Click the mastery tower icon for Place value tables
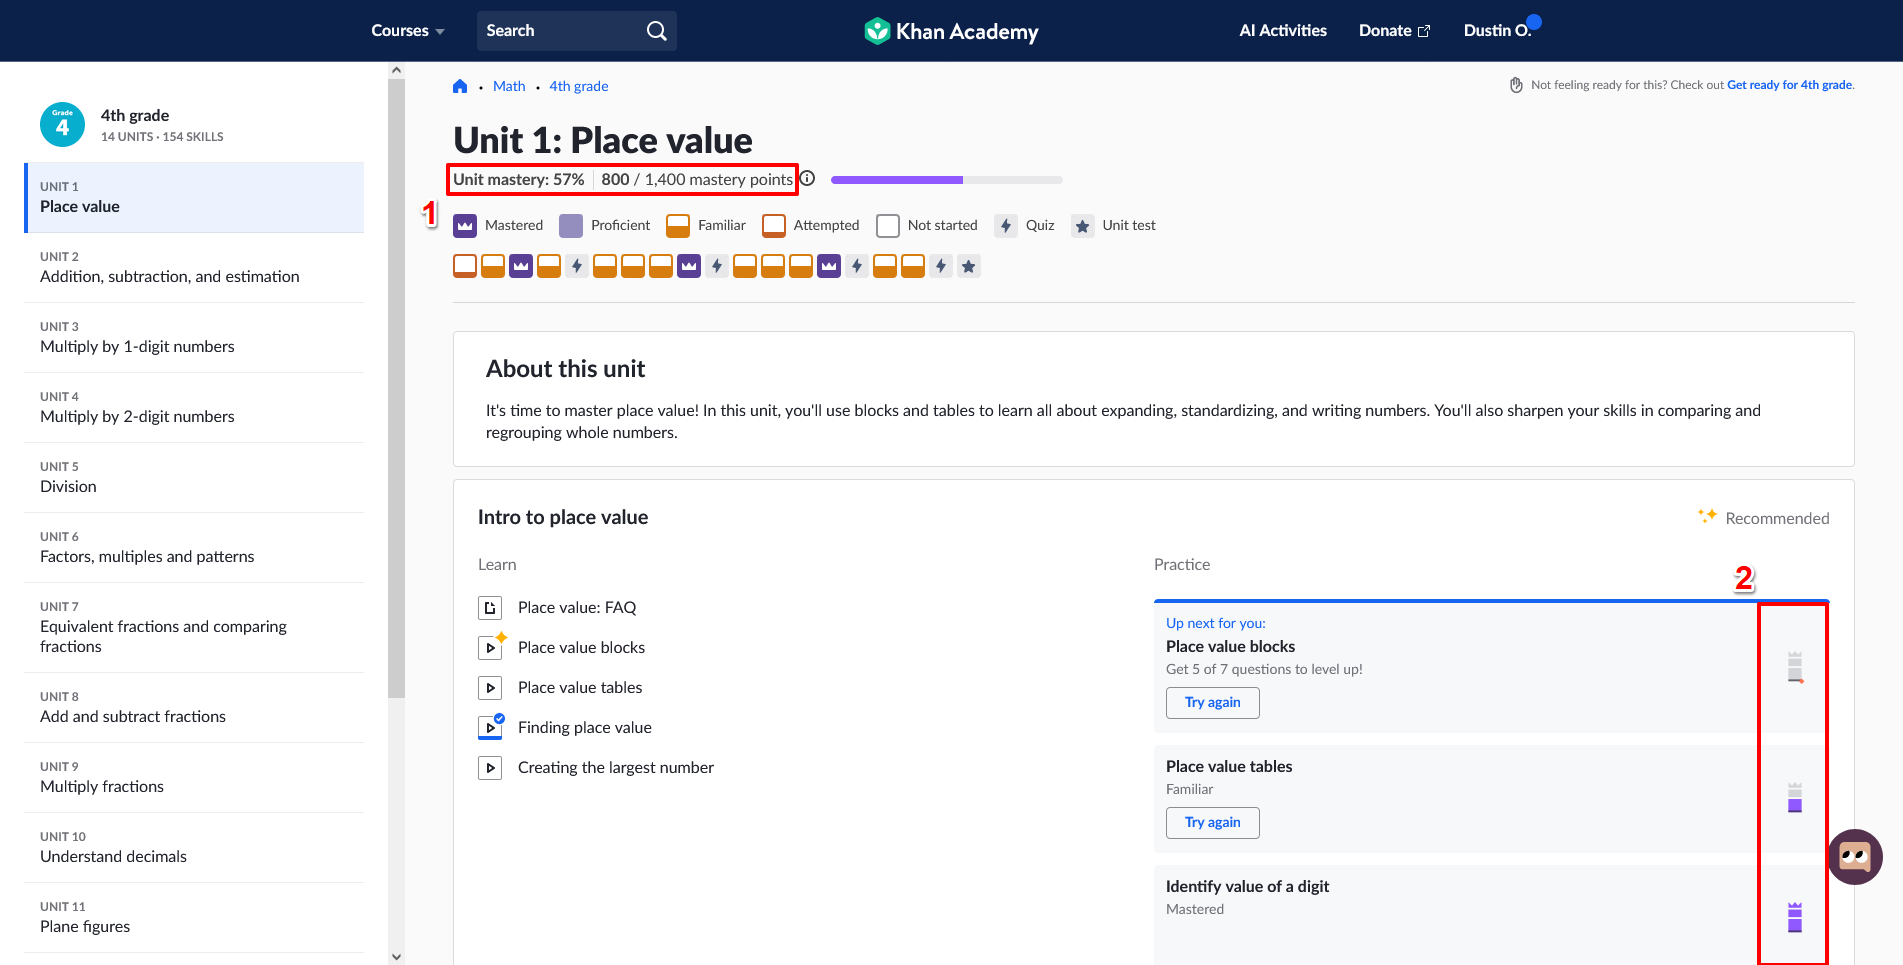Image resolution: width=1903 pixels, height=965 pixels. tap(1795, 797)
